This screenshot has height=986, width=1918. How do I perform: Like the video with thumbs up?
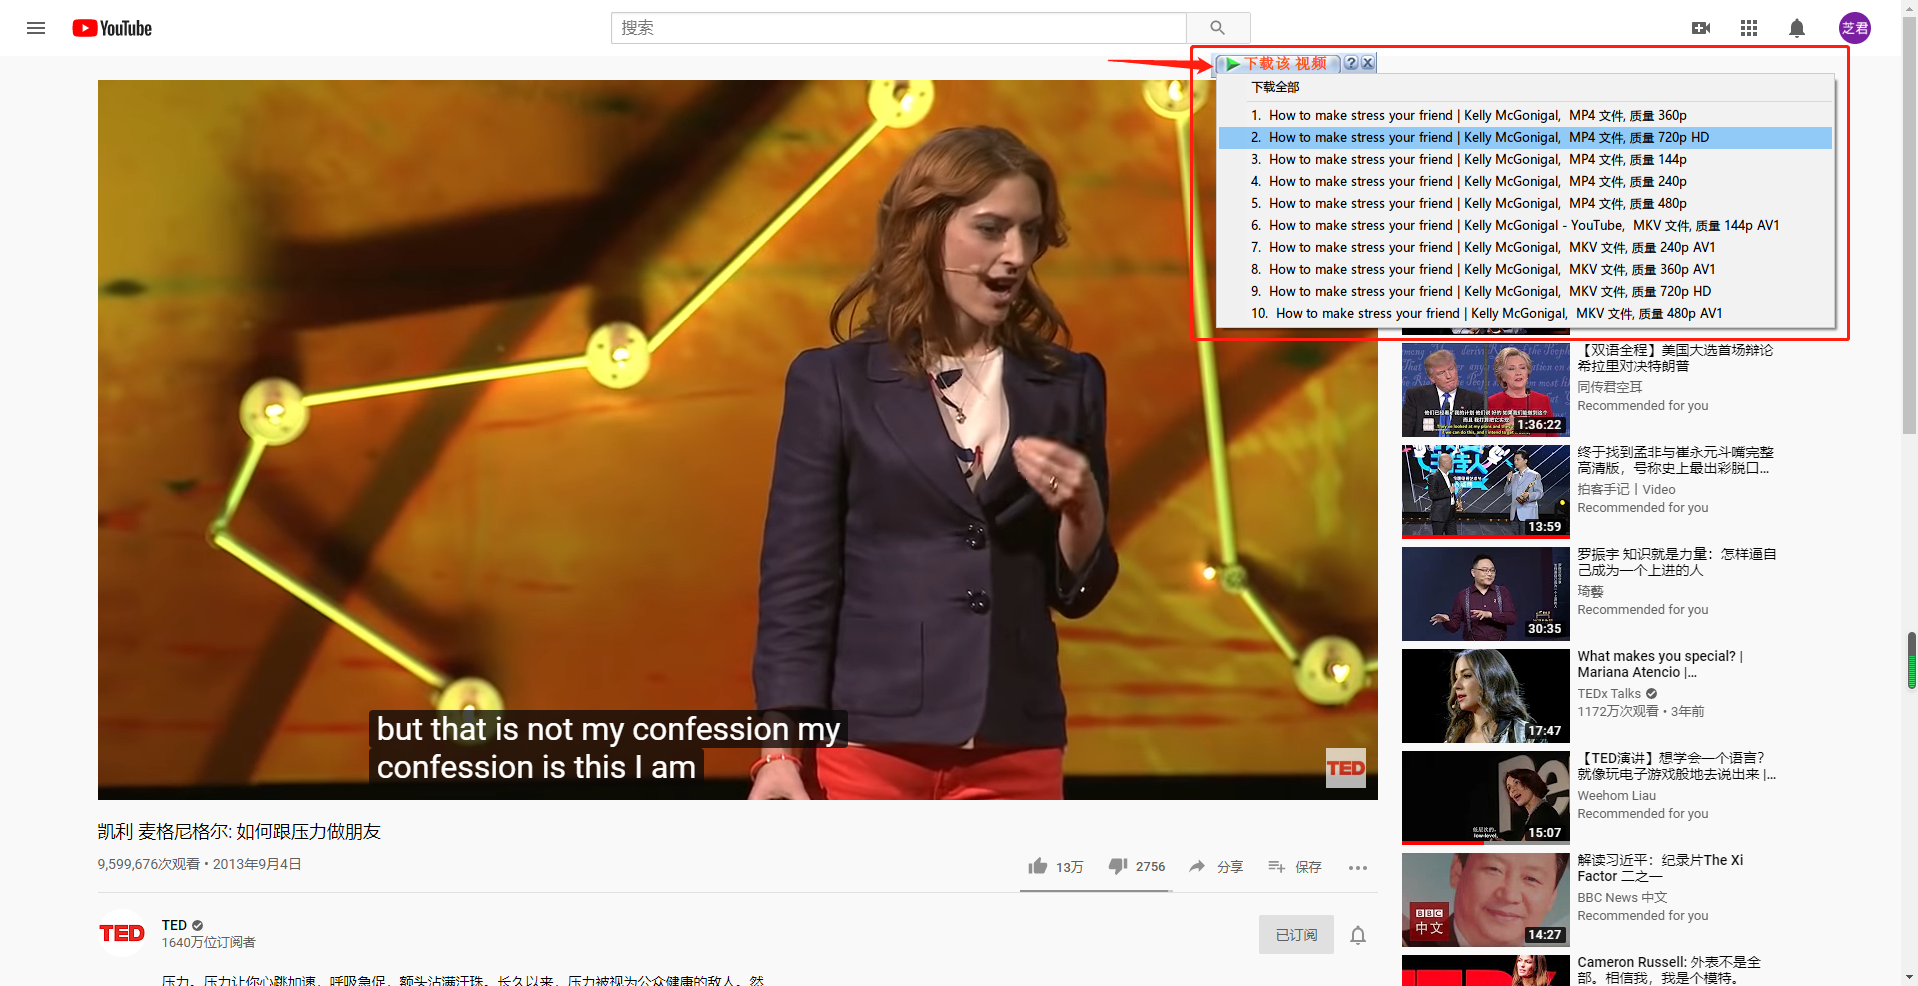(1038, 866)
